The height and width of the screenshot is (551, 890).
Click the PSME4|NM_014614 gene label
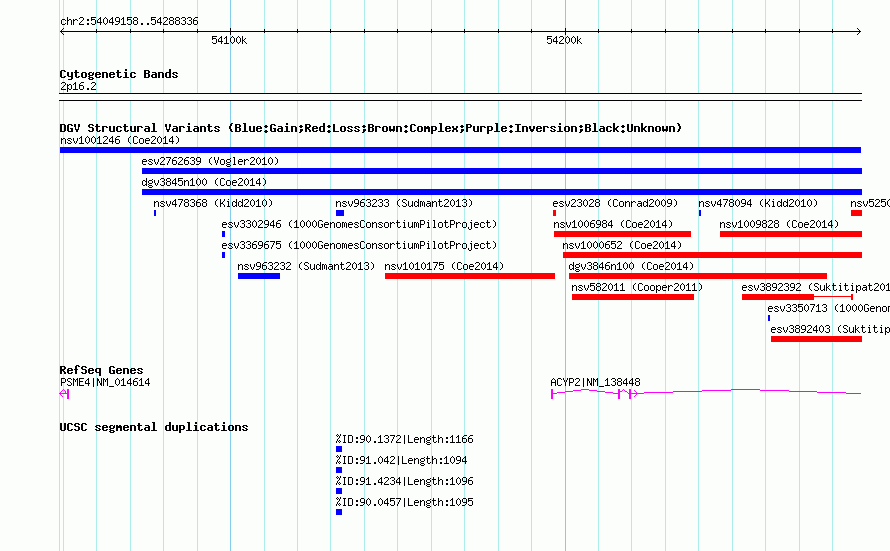tap(105, 382)
